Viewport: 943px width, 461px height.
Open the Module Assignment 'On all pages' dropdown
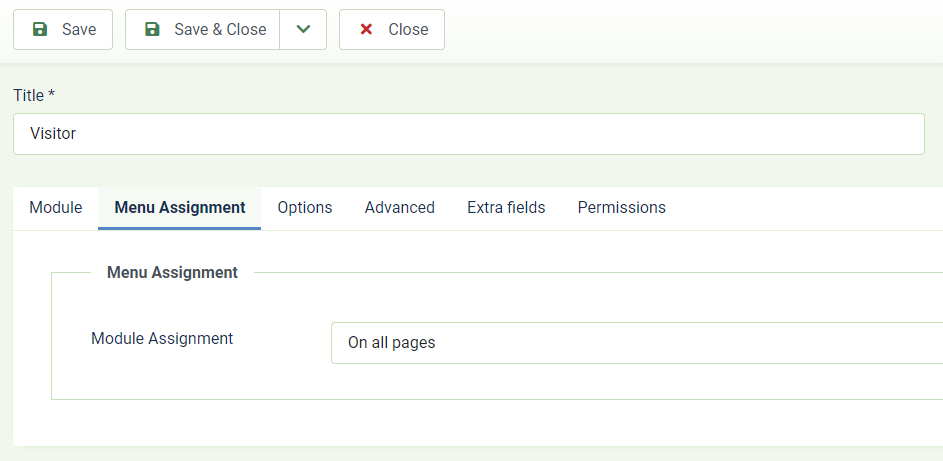637,343
